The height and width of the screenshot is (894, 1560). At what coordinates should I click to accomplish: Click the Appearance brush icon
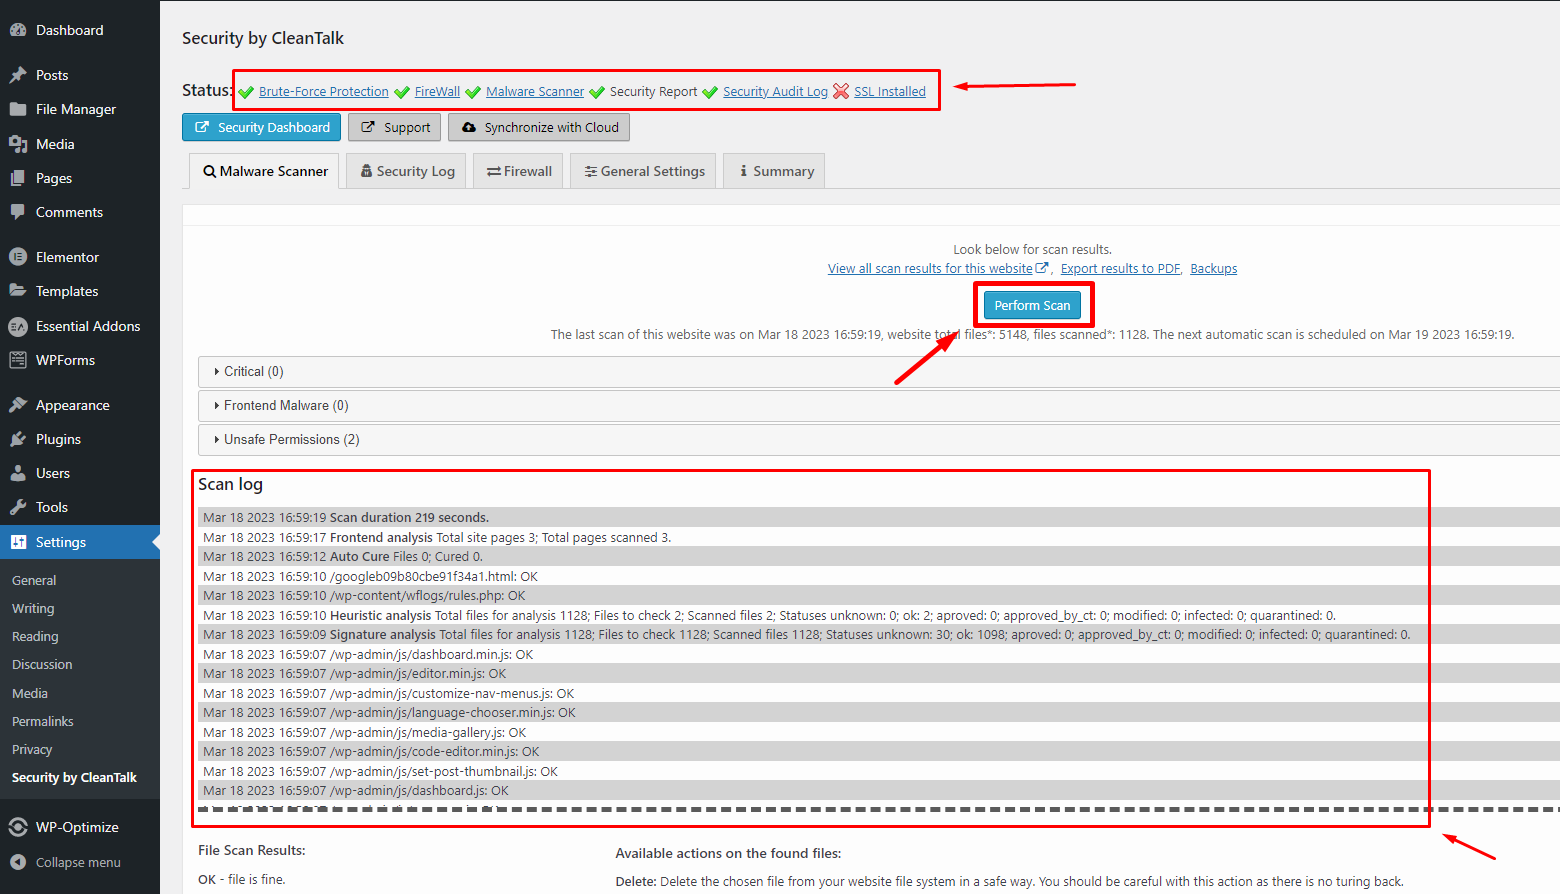click(x=18, y=405)
